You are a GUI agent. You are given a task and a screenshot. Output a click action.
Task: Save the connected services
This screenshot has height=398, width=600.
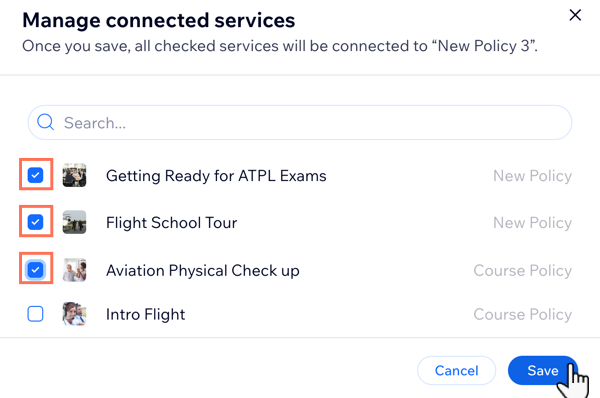click(x=543, y=370)
